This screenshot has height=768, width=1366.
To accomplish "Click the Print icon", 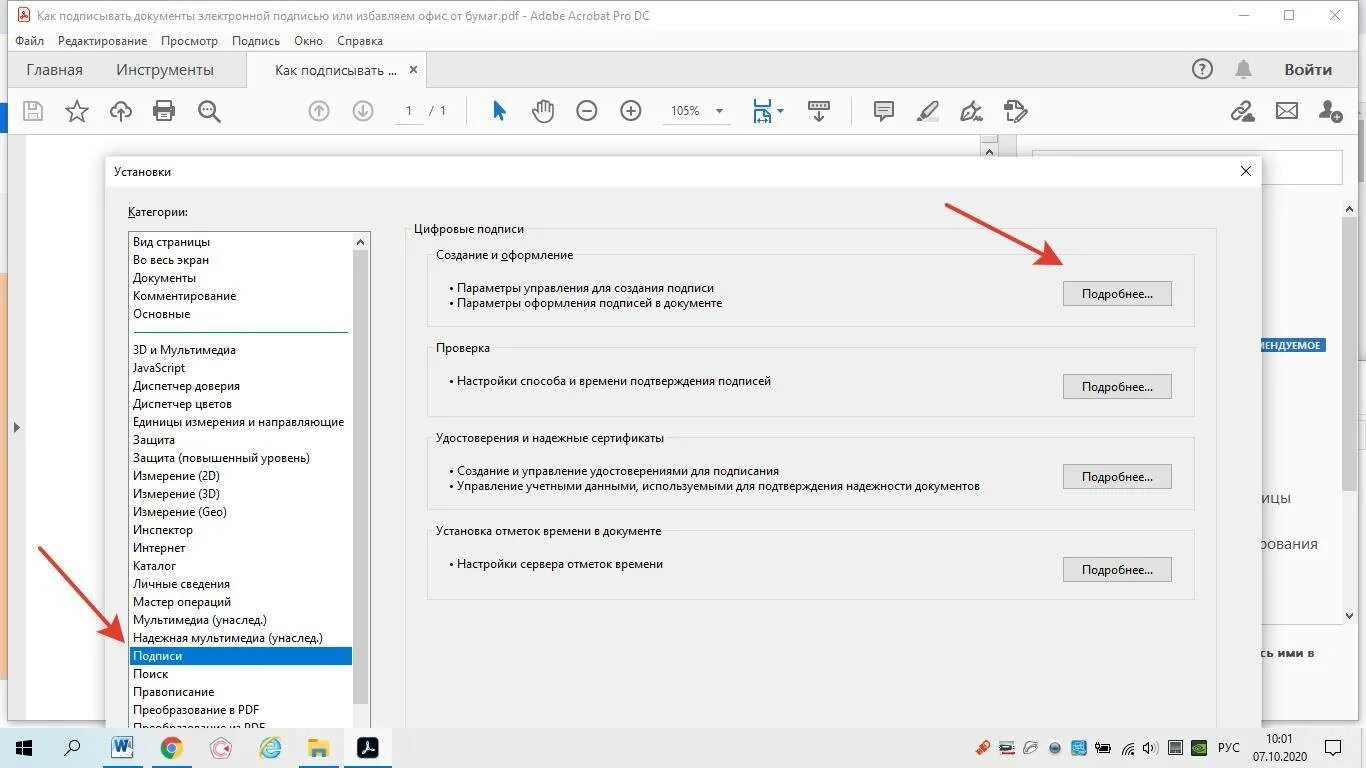I will click(164, 111).
